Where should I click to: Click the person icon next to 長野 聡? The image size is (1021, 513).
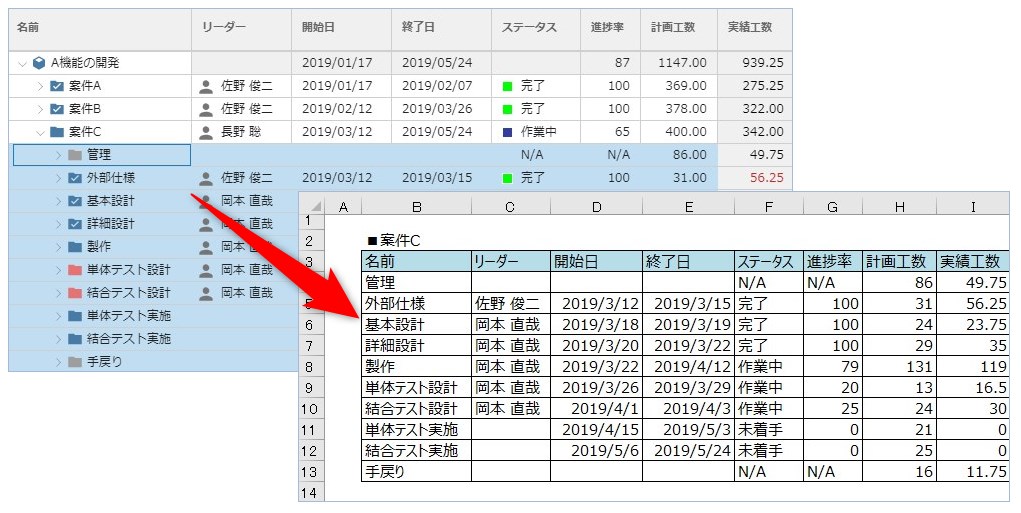pyautogui.click(x=206, y=132)
